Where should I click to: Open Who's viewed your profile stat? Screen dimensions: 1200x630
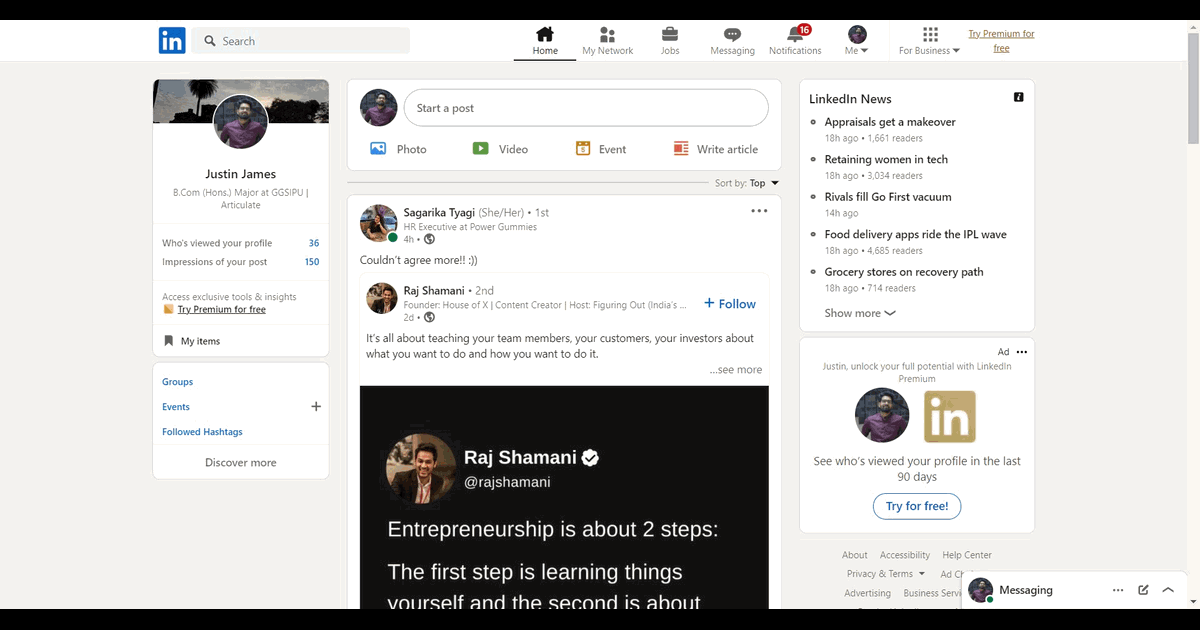(241, 243)
